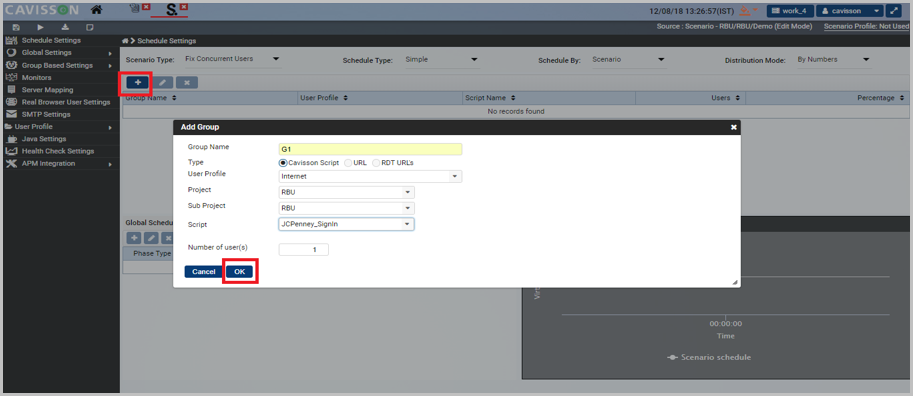Click the Health Check chart icon

point(10,151)
